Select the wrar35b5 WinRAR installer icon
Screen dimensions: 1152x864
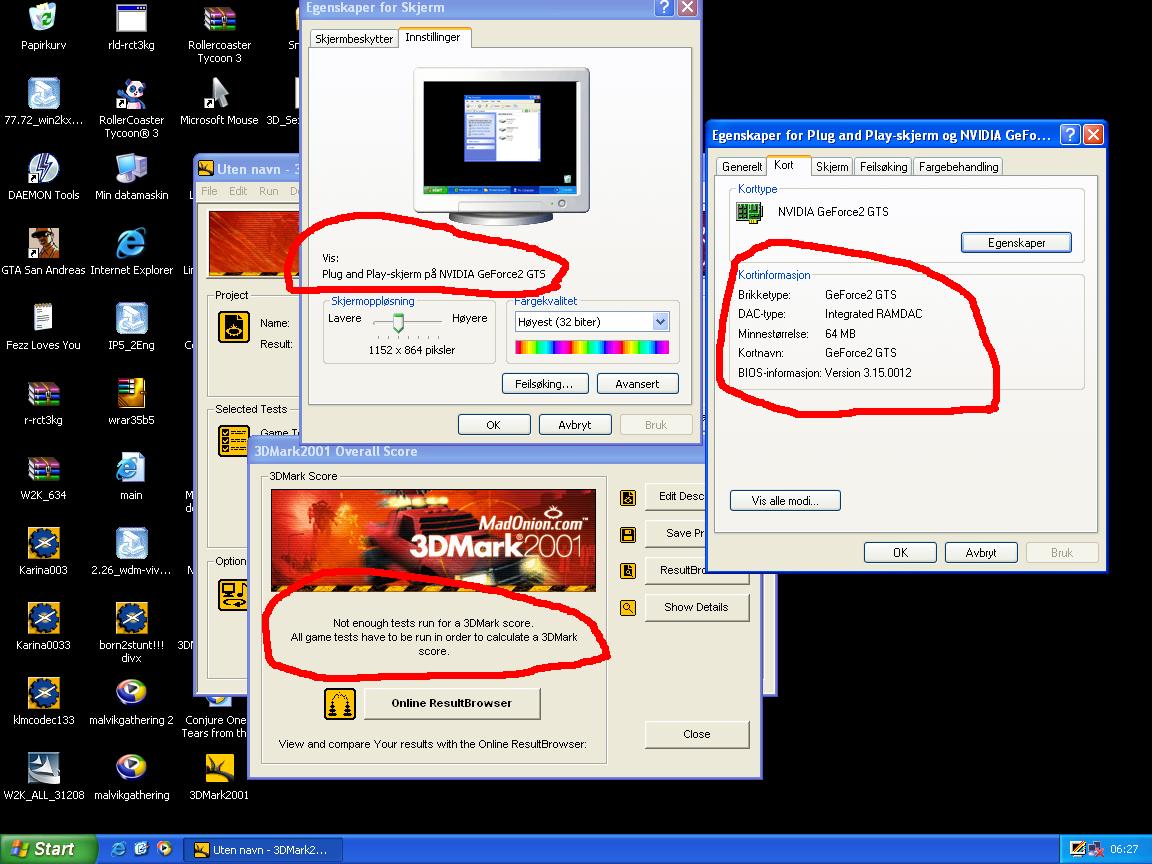click(x=132, y=393)
